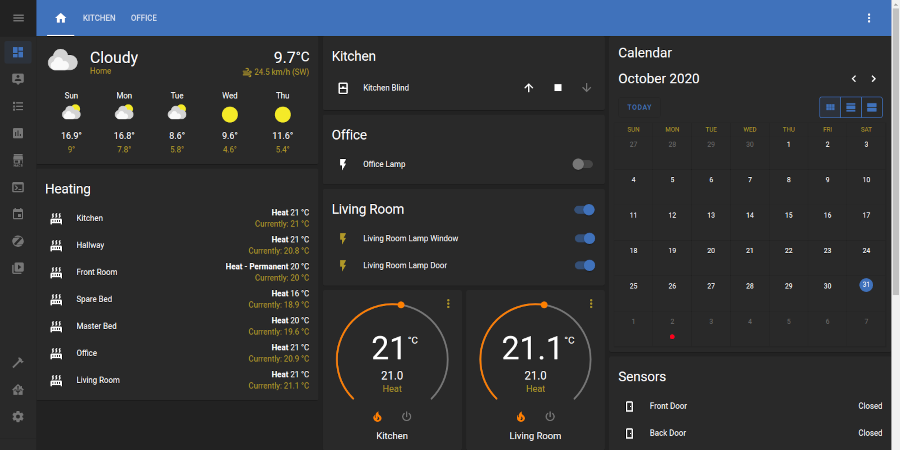The height and width of the screenshot is (450, 900).
Task: Open Living Room thermostat options menu
Action: click(x=591, y=304)
